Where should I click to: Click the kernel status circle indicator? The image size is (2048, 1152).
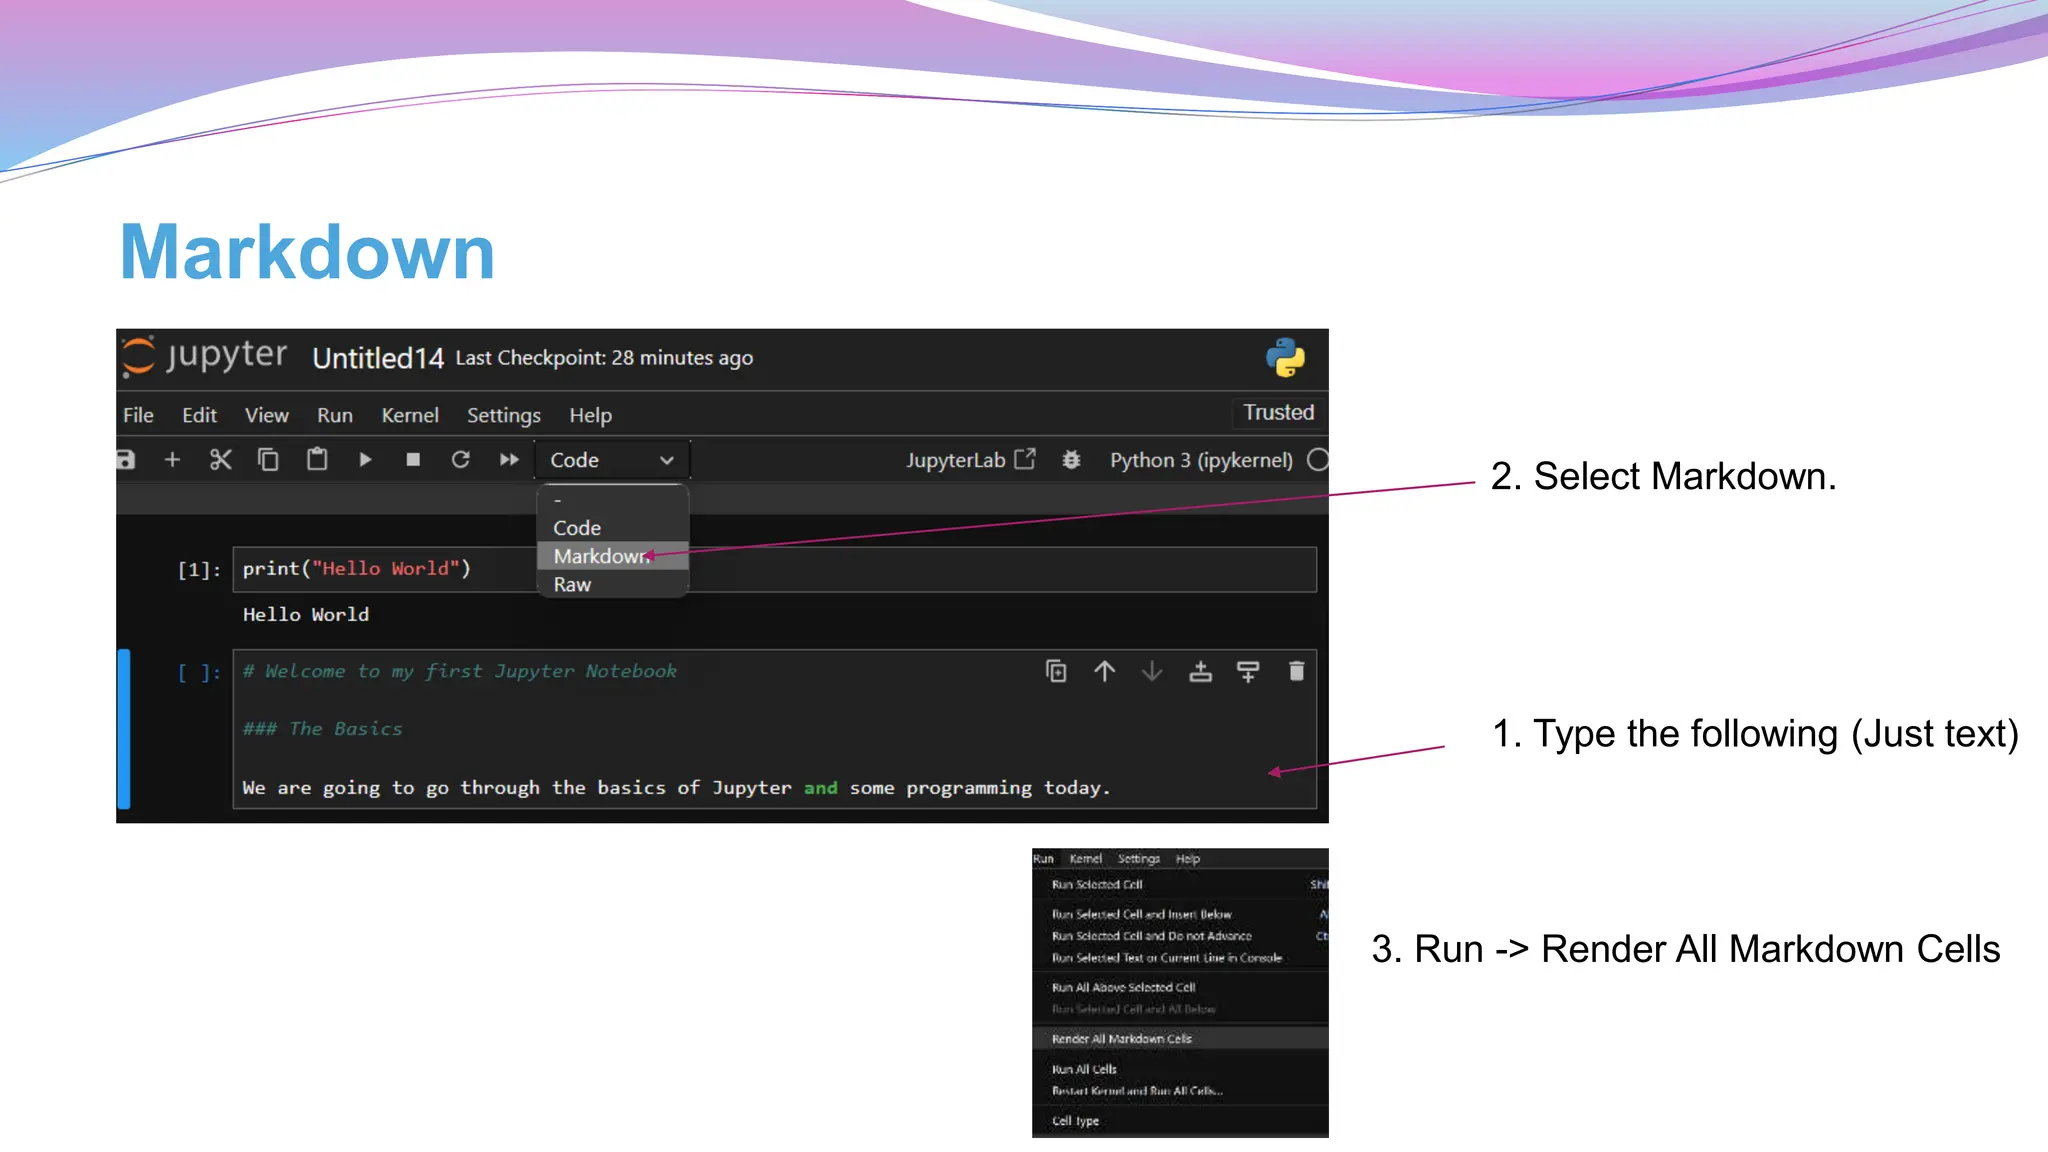[x=1318, y=460]
